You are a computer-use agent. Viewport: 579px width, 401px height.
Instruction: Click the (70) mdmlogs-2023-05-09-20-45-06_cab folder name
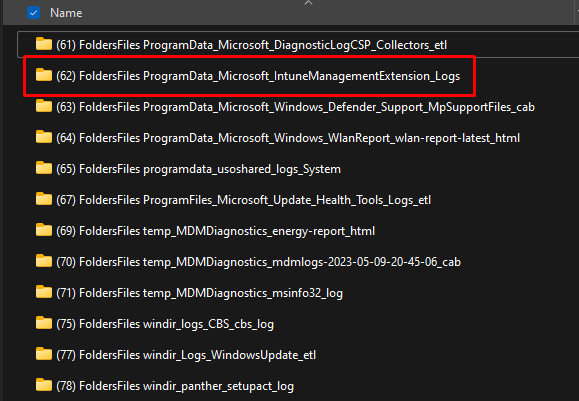[258, 262]
